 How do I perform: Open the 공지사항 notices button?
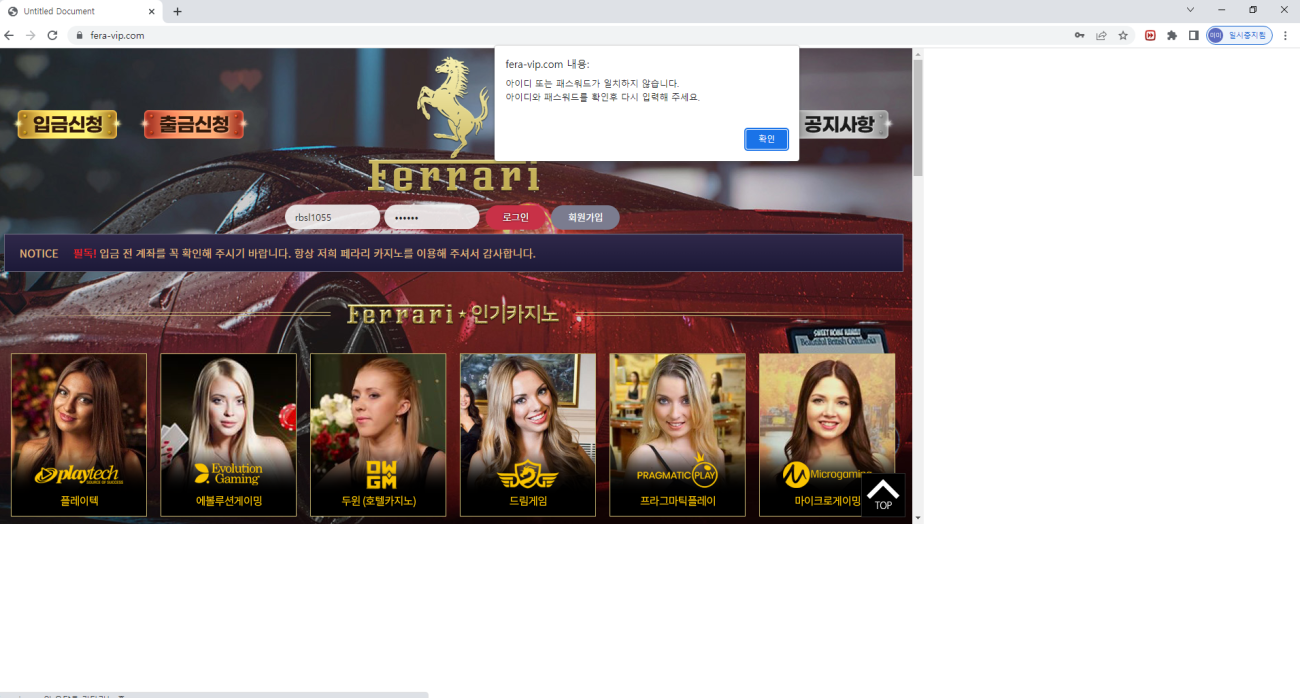click(x=845, y=125)
